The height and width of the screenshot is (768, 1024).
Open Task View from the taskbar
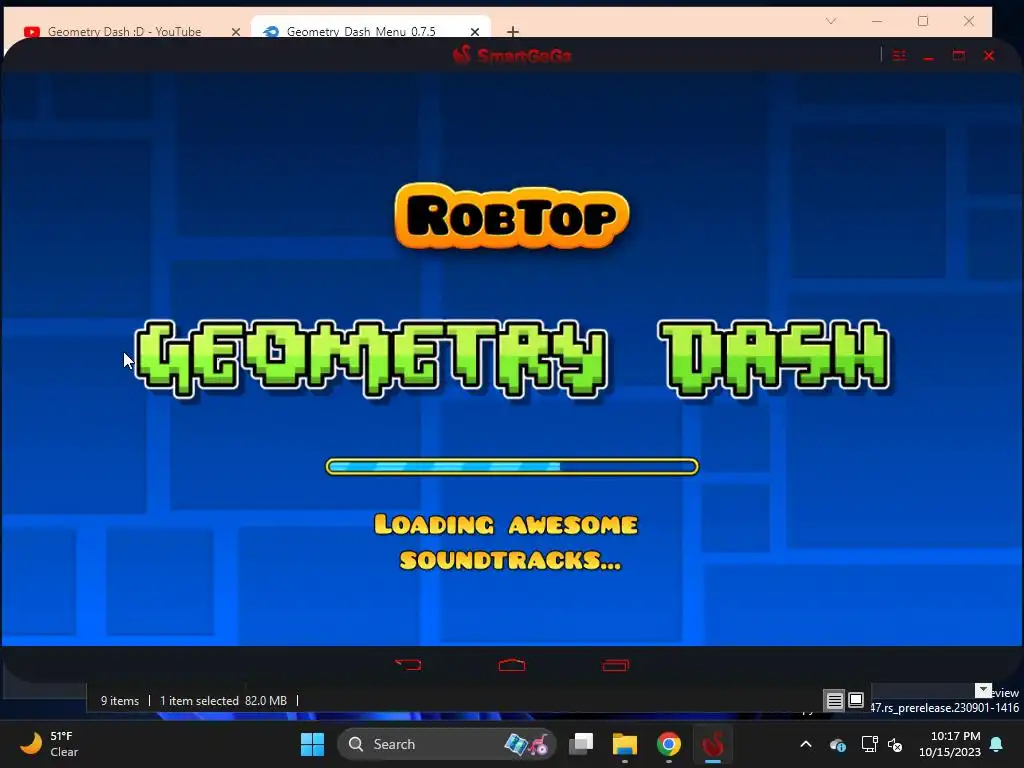pyautogui.click(x=581, y=744)
